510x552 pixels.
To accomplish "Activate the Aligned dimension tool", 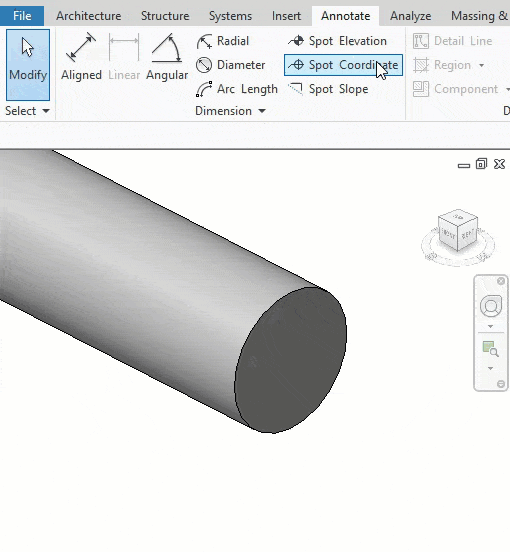I will [81, 57].
